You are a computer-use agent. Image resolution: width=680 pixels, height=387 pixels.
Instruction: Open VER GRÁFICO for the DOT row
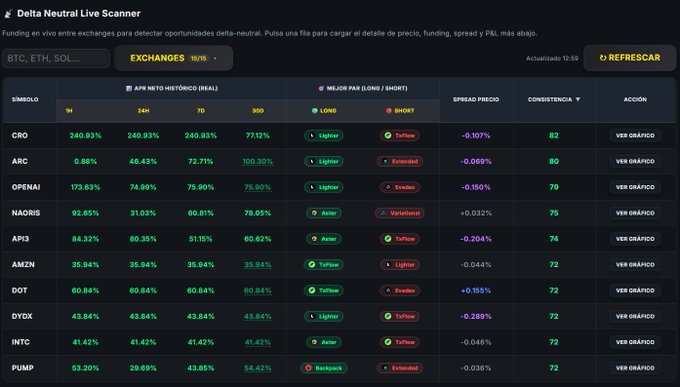(635, 290)
